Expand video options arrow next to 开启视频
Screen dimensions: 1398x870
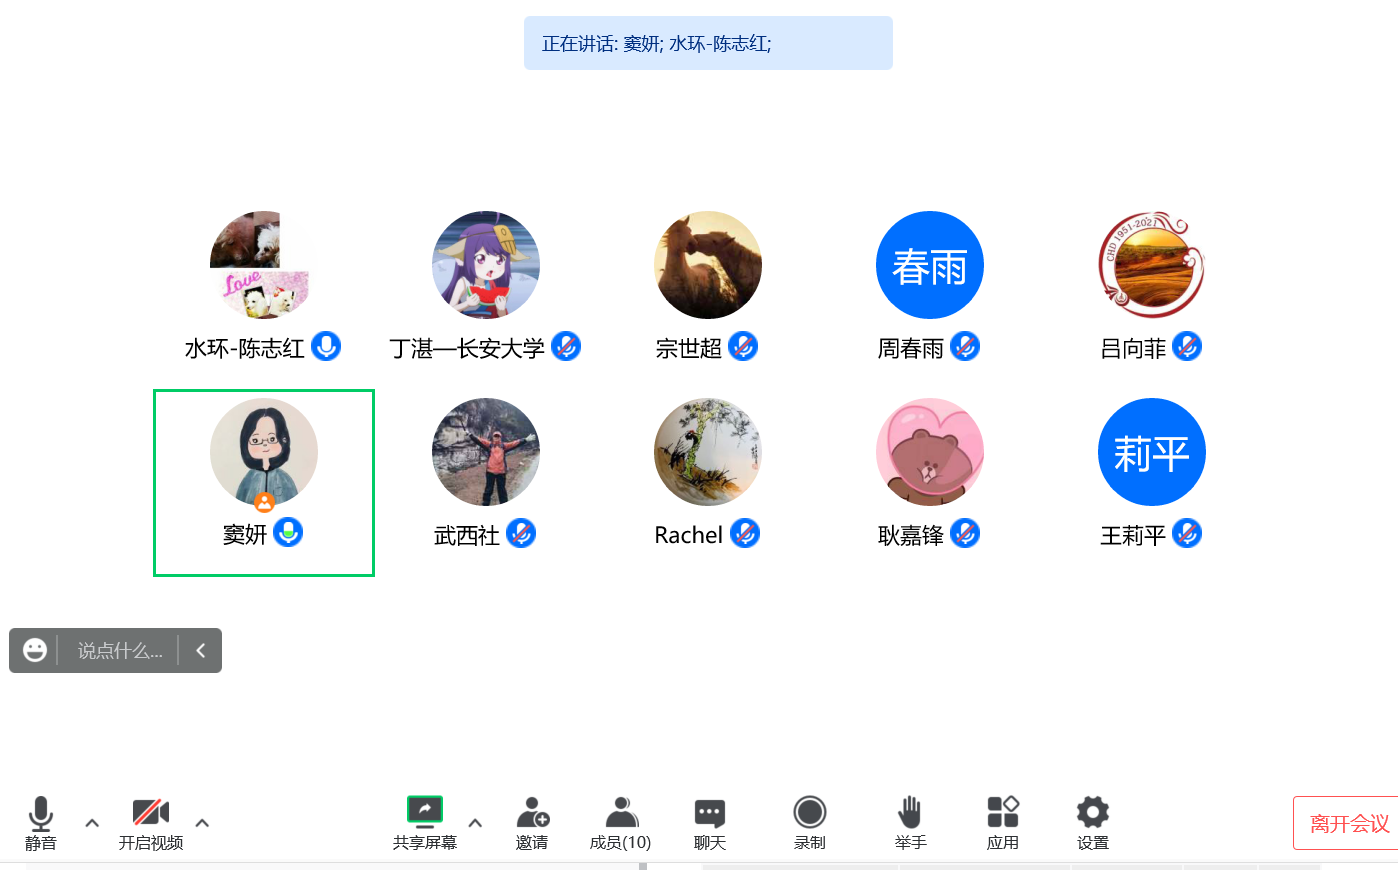point(202,823)
